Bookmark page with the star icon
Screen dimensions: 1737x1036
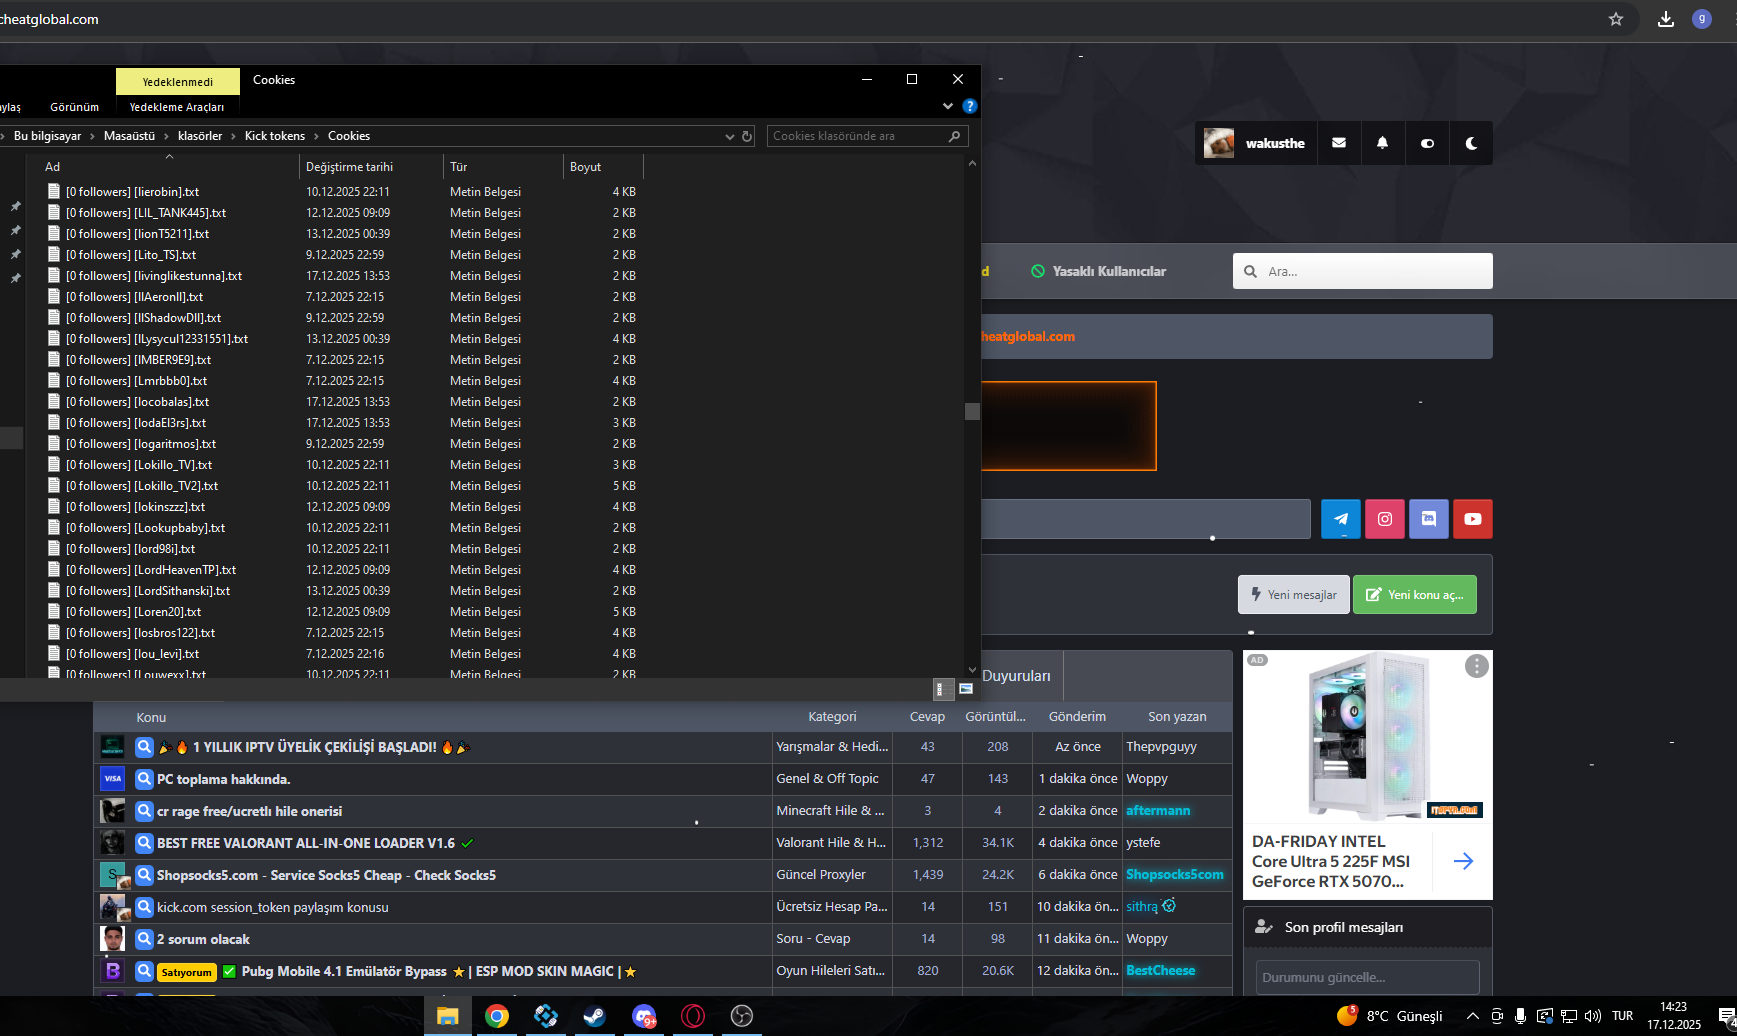[x=1616, y=19]
